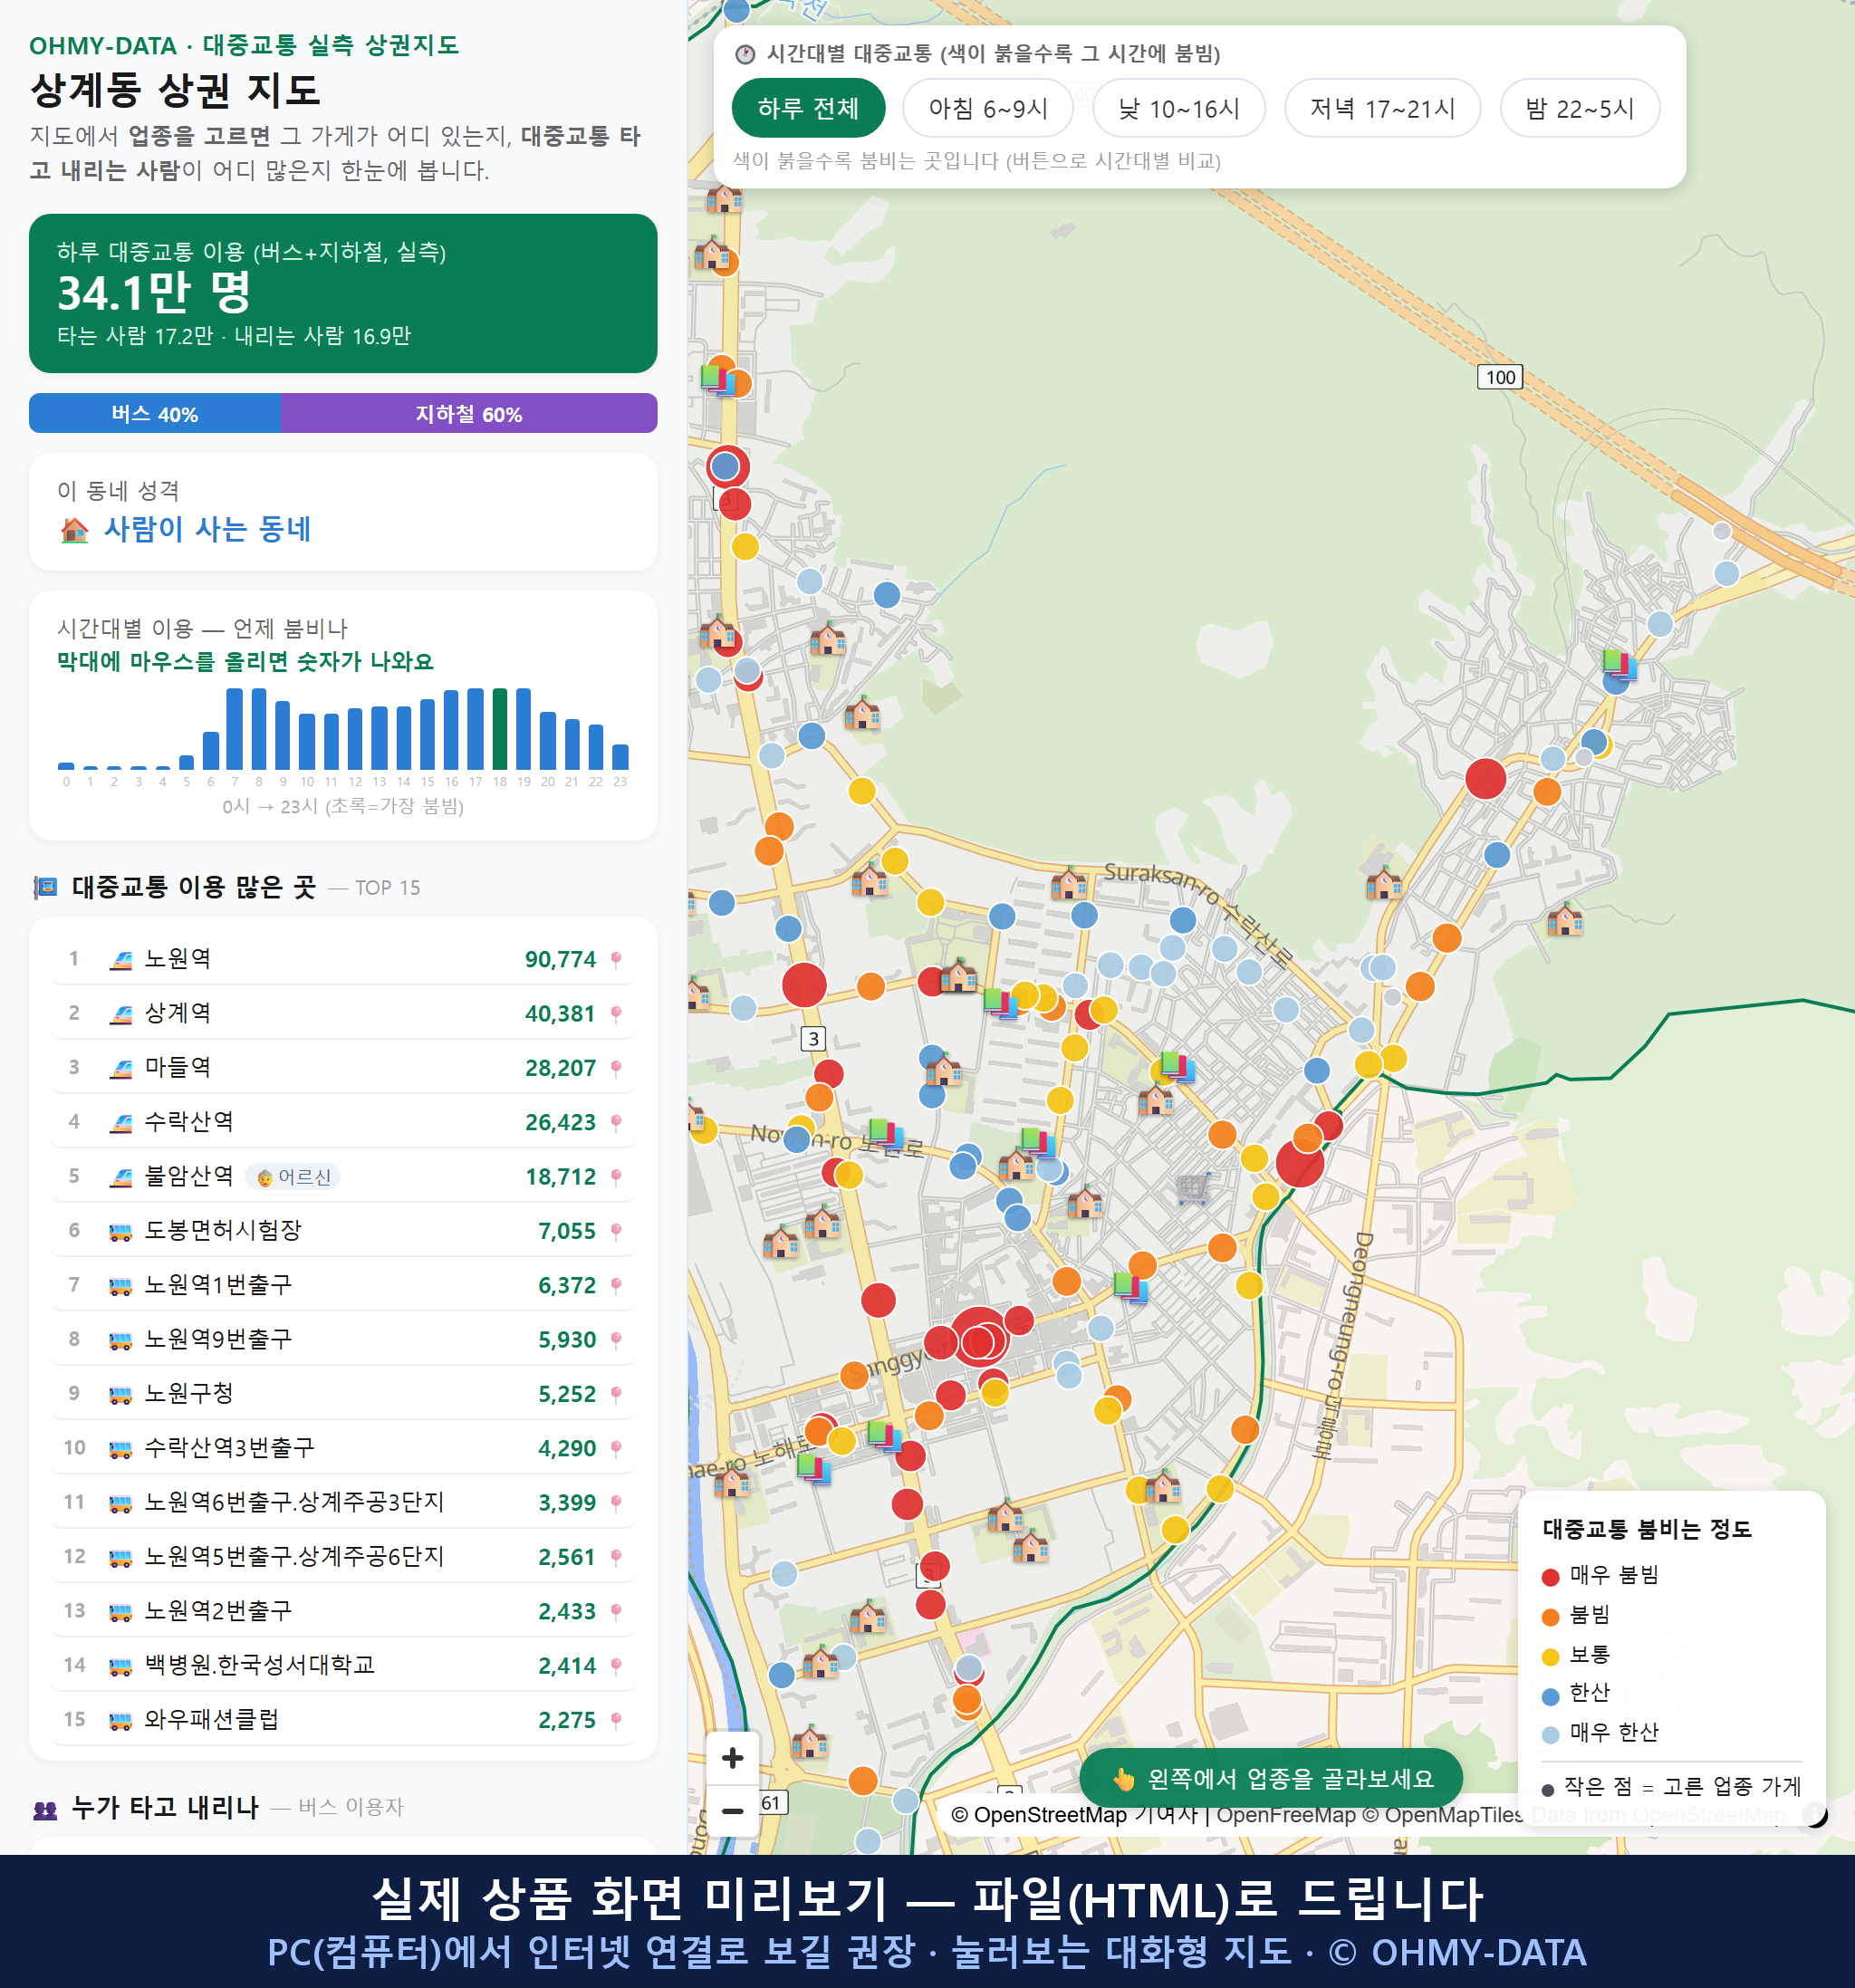The height and width of the screenshot is (1988, 1855).
Task: Click the pin icon for 와우패션클럽 row
Action: pos(616,1721)
